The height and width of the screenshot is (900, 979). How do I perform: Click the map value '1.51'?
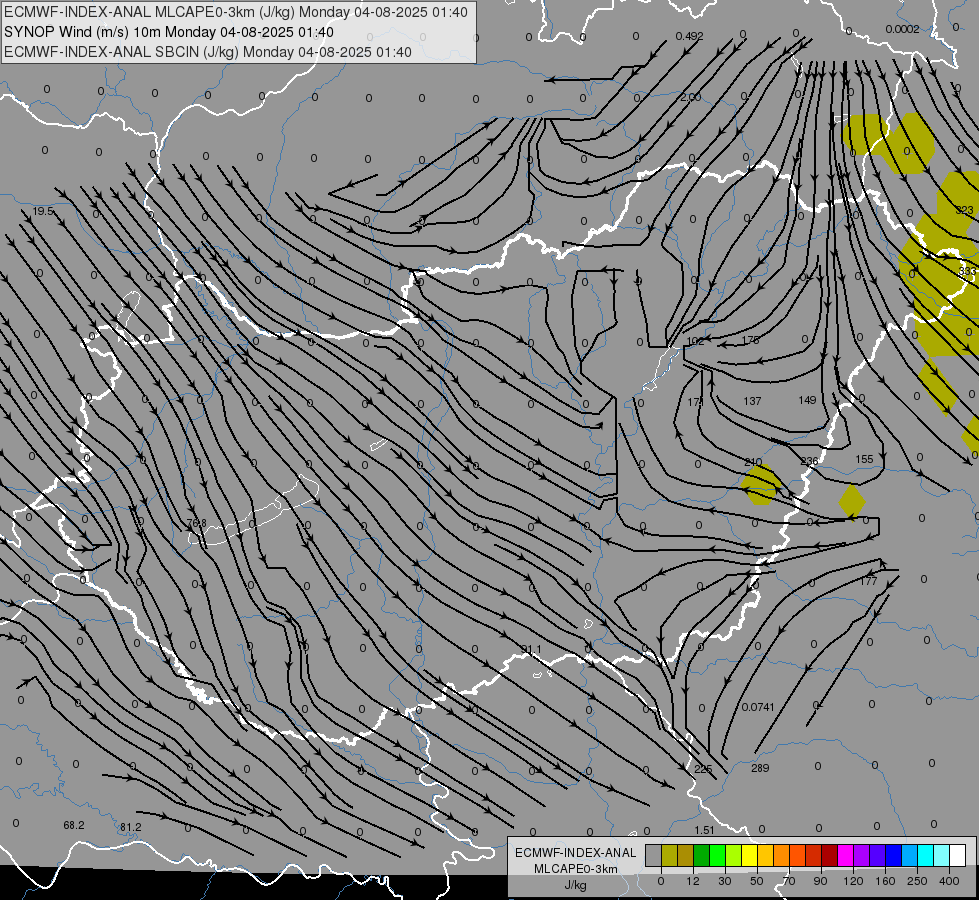[704, 830]
